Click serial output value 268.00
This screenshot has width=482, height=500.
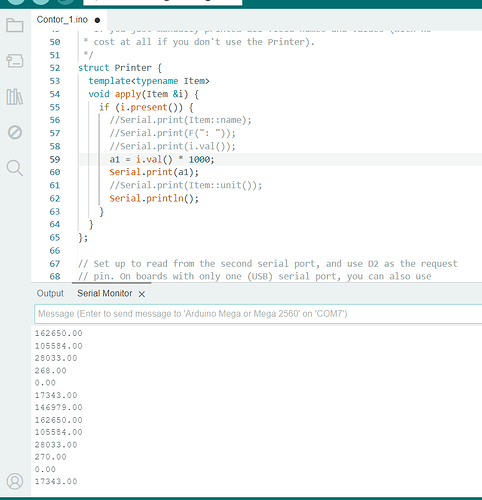(x=51, y=371)
